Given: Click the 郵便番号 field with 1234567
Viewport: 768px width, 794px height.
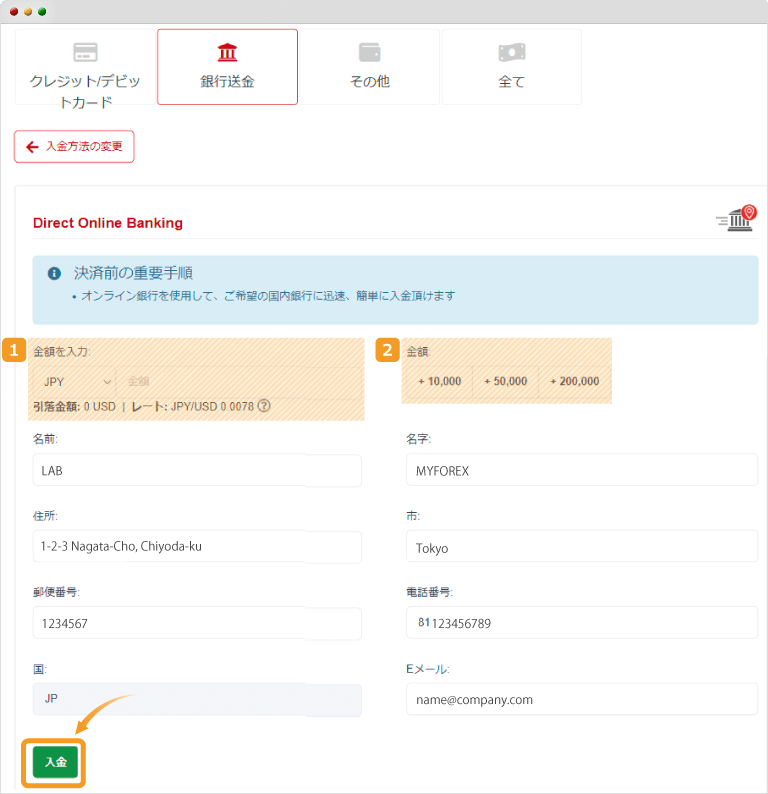Looking at the screenshot, I should point(197,623).
